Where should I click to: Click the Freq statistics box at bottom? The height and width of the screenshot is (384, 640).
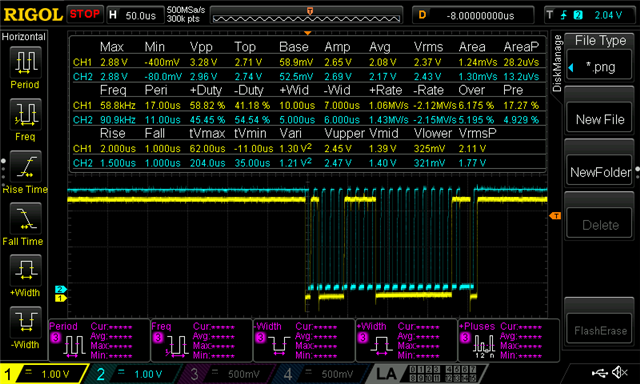coord(202,340)
